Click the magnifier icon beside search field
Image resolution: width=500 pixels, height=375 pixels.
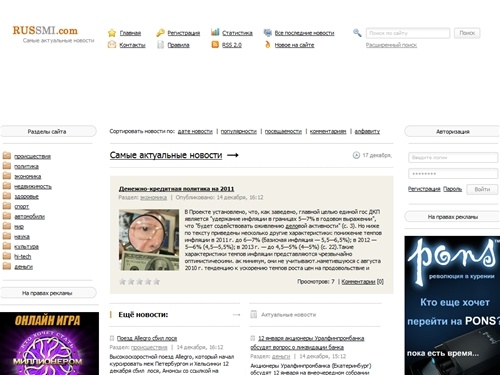coord(357,33)
